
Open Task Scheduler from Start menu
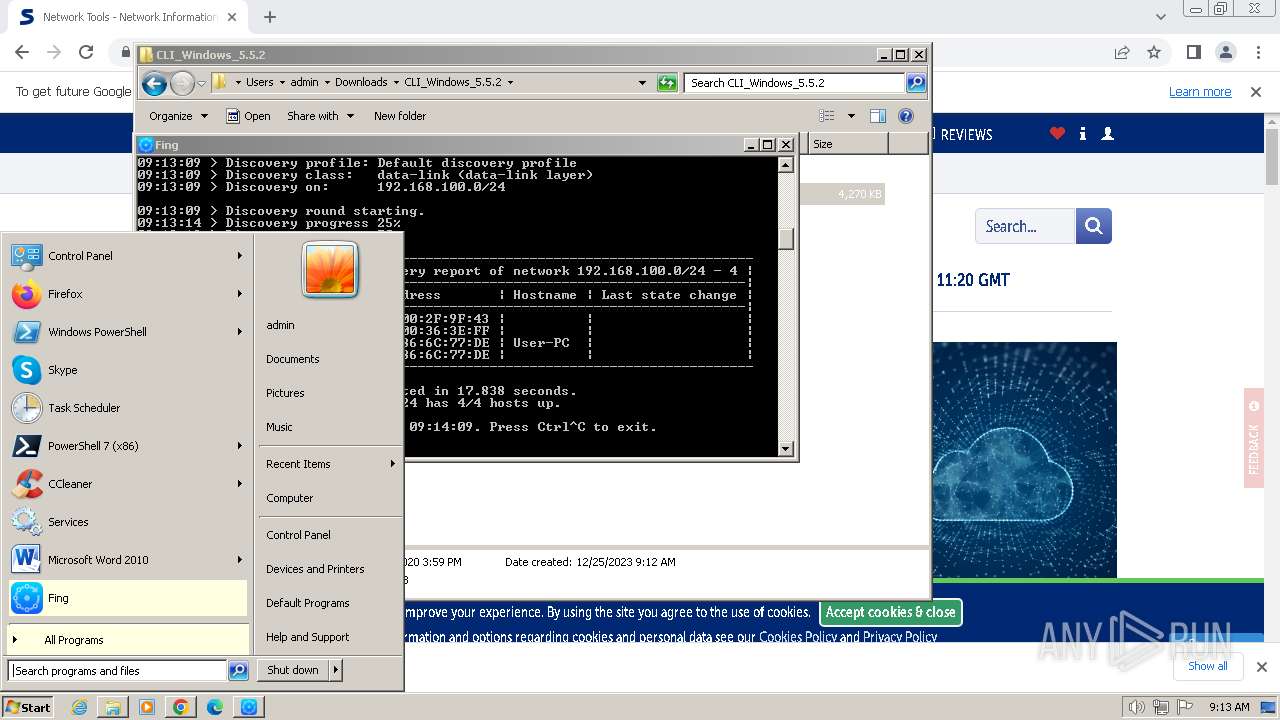coord(127,408)
